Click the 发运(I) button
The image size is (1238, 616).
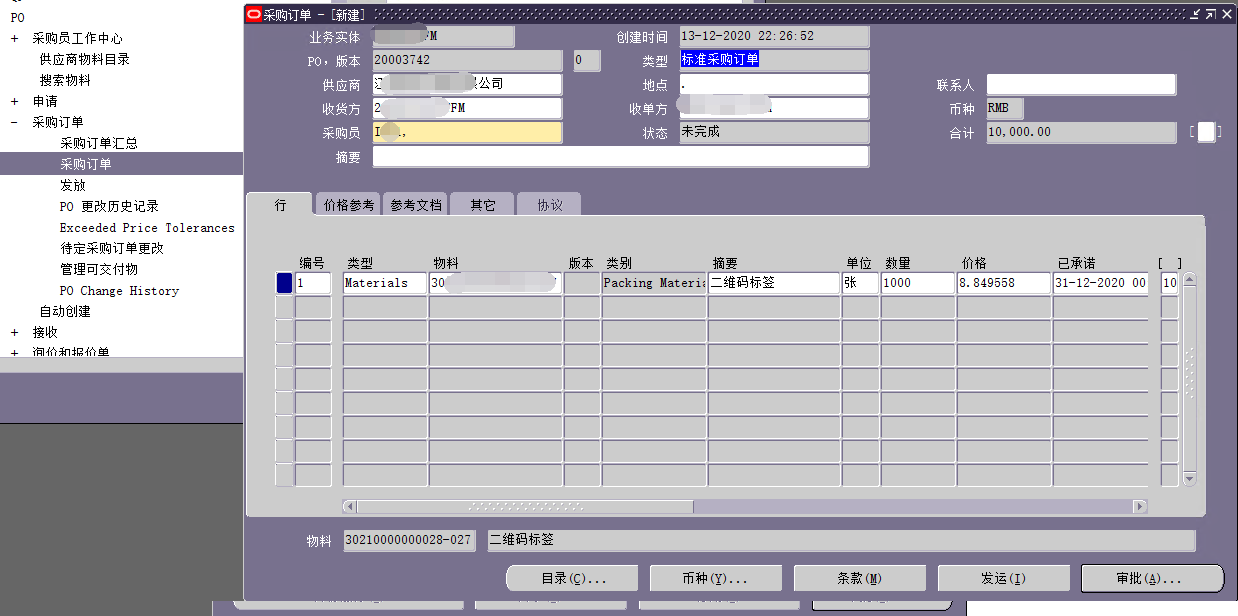pyautogui.click(x=1003, y=578)
